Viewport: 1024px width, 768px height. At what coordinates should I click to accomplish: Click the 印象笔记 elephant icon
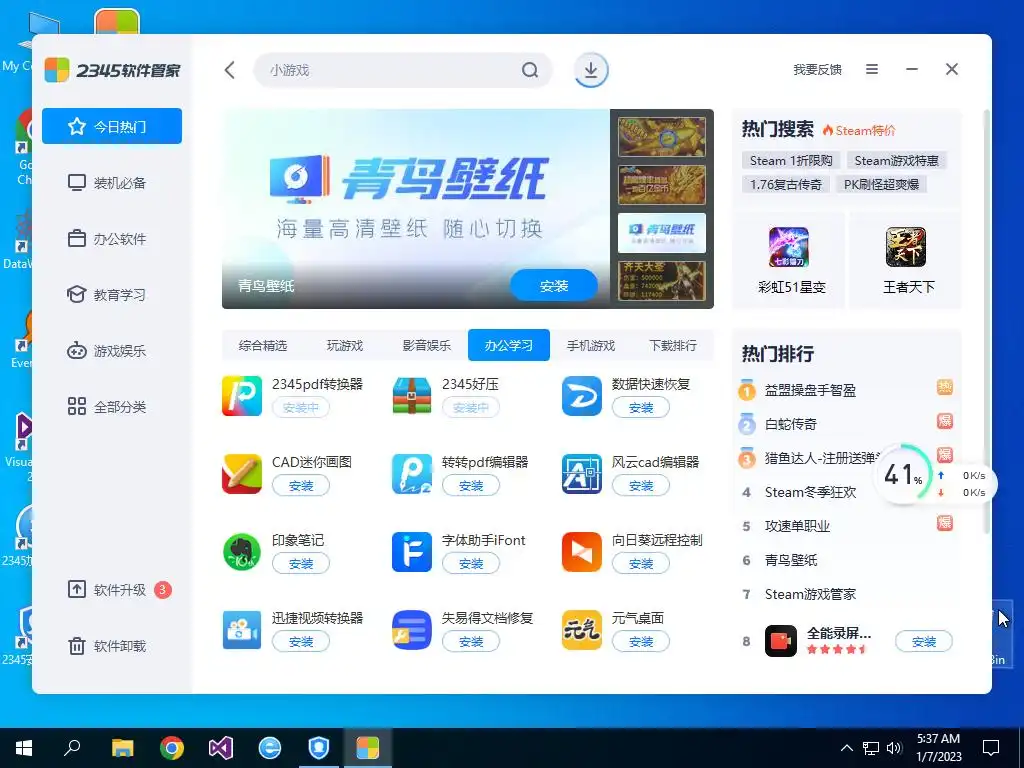tap(242, 552)
